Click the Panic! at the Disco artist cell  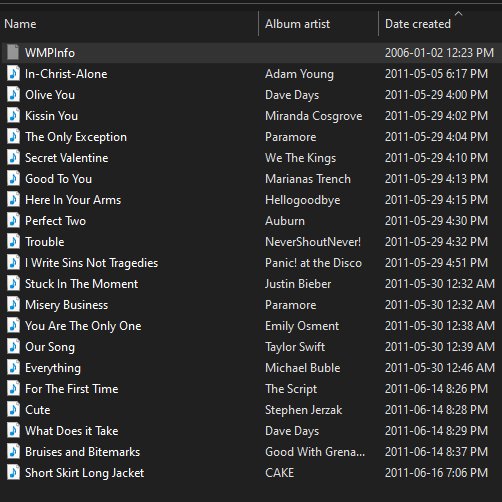pos(313,263)
